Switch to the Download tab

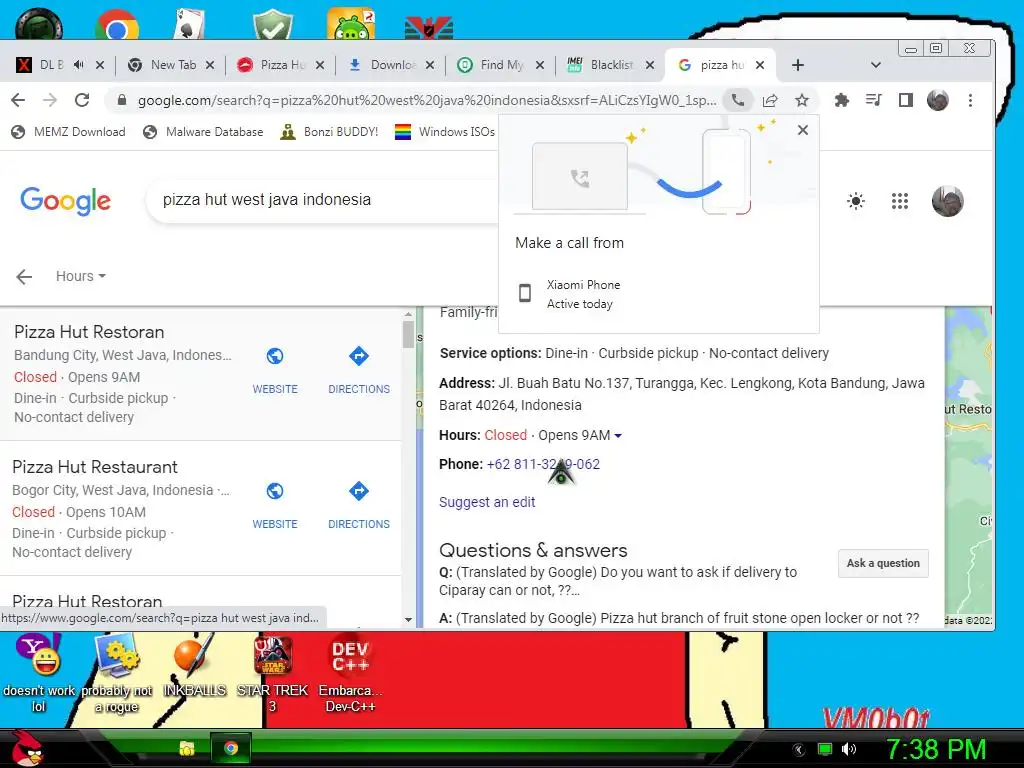point(392,65)
